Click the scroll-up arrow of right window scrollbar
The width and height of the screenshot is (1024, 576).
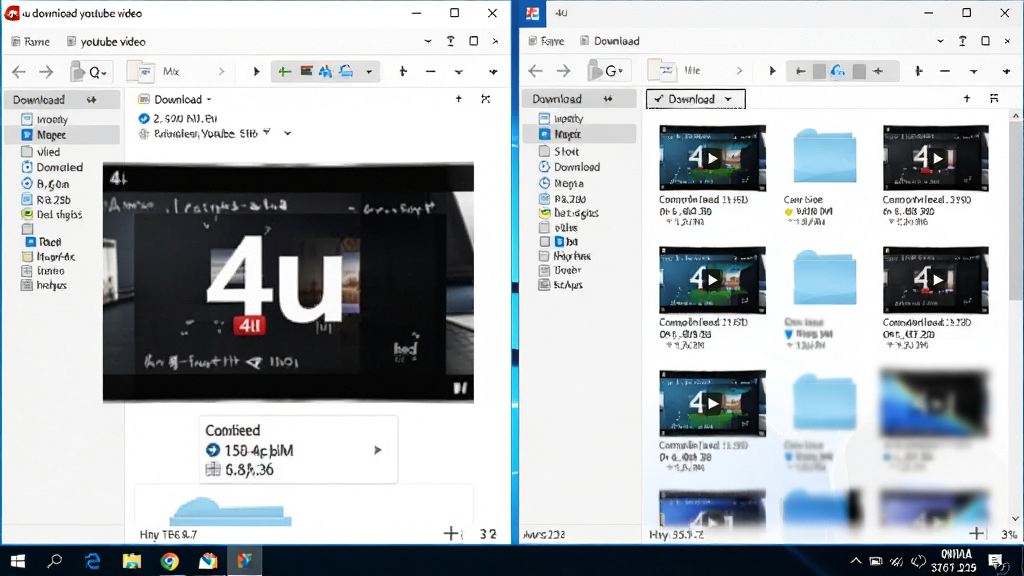coord(1016,116)
